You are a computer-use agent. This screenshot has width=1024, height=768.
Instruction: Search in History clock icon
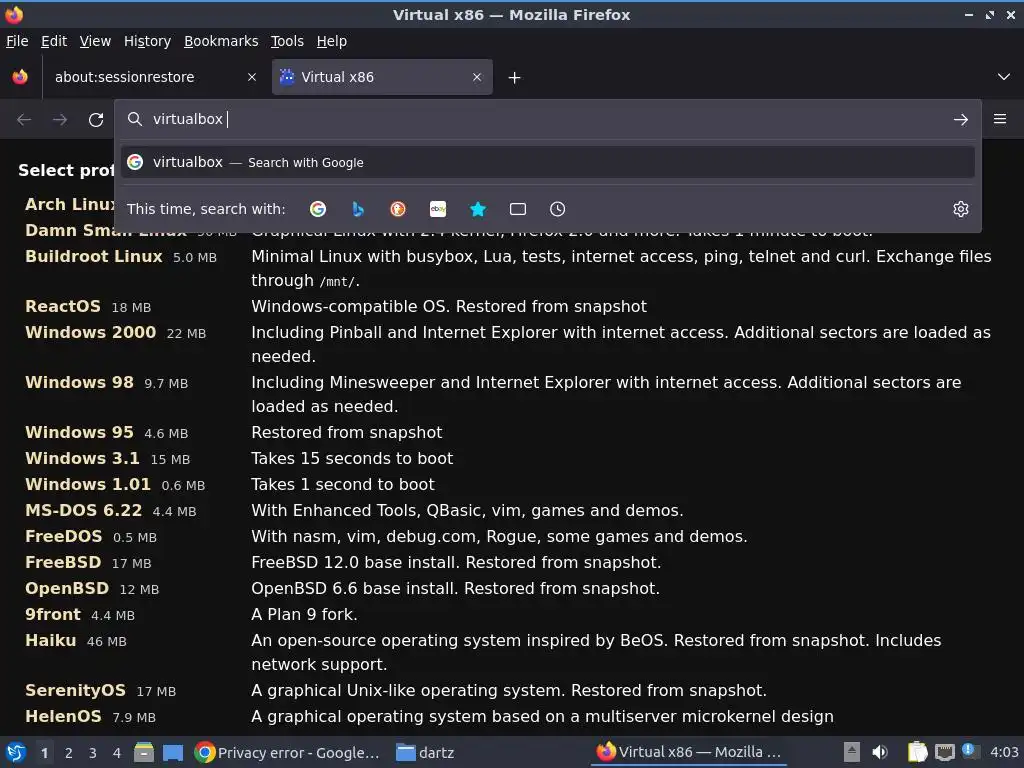558,209
